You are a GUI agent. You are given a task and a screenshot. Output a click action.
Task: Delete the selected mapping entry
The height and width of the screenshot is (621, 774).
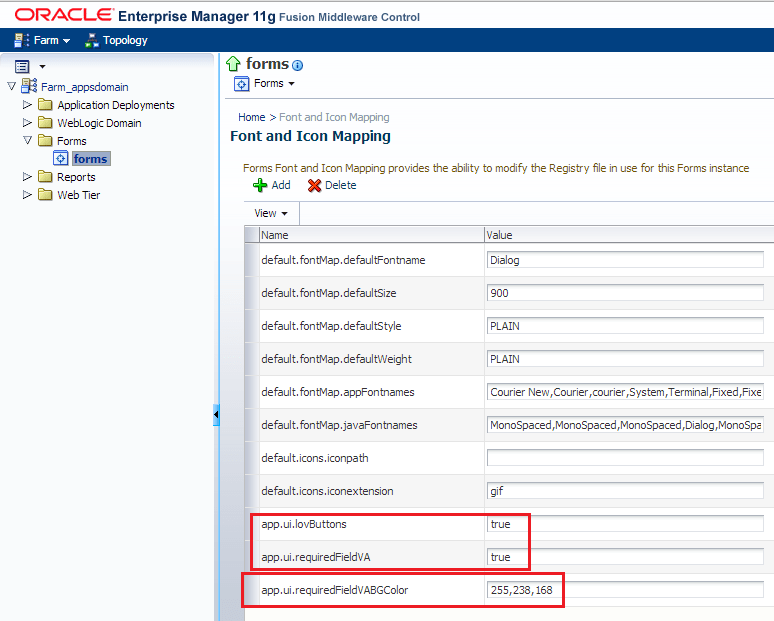click(340, 185)
